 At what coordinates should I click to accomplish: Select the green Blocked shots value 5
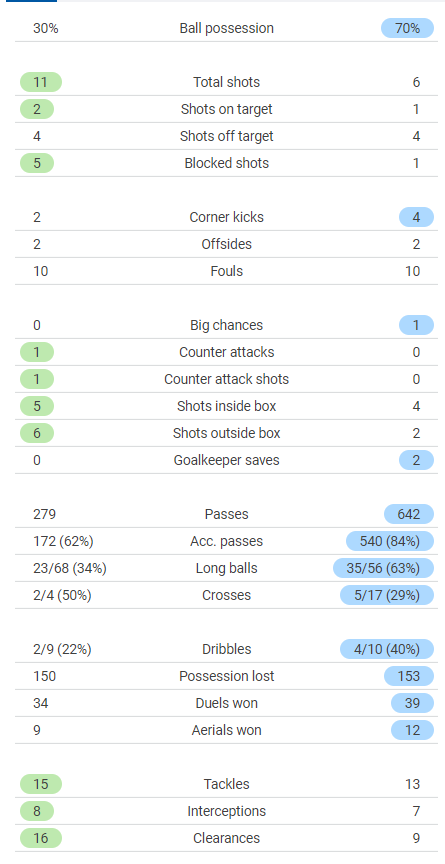point(37,163)
